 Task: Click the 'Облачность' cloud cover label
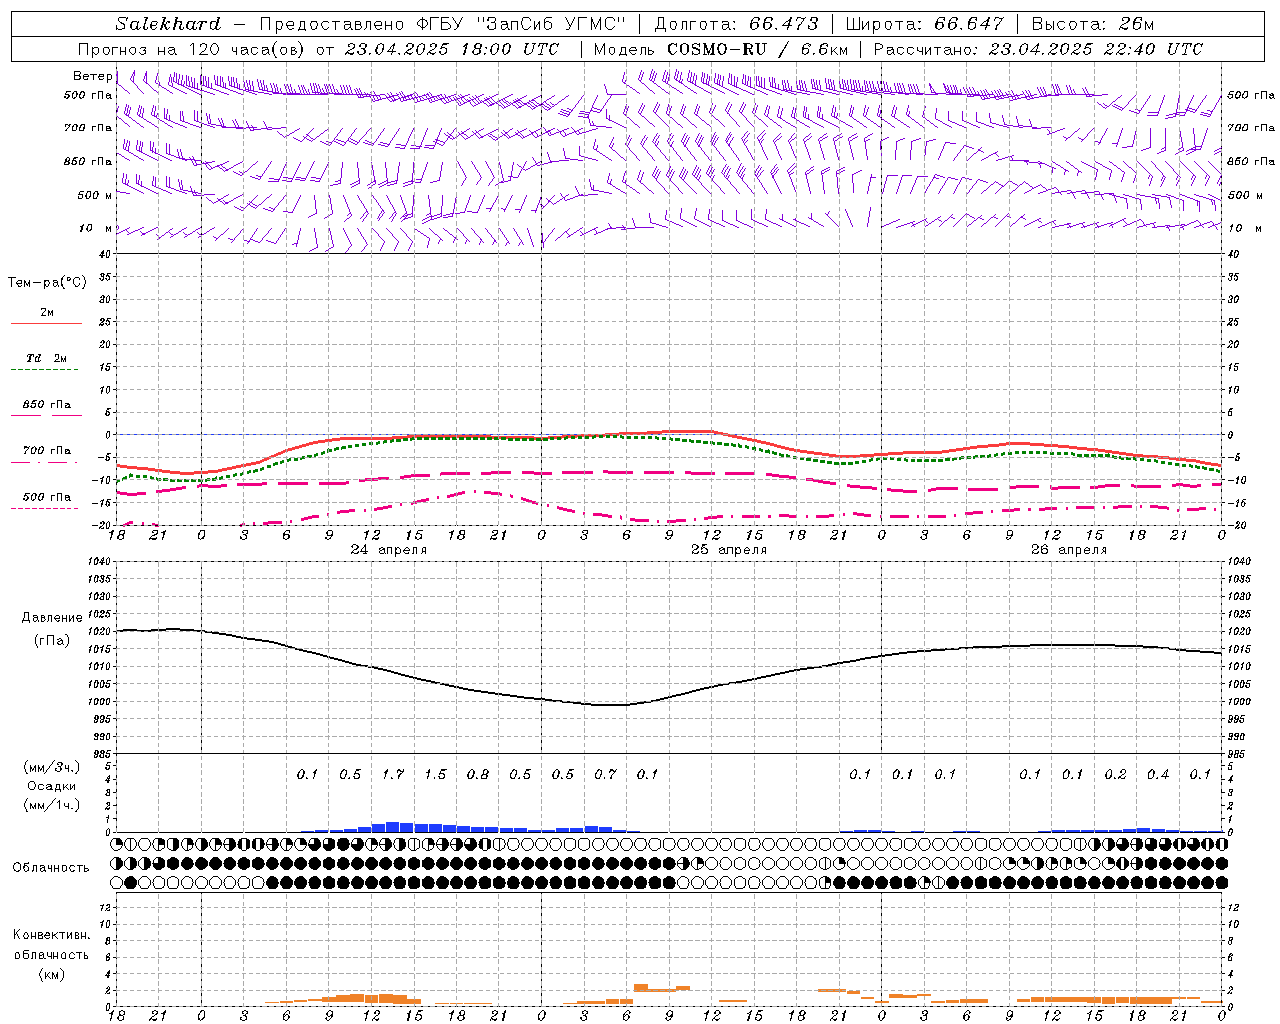click(x=51, y=868)
